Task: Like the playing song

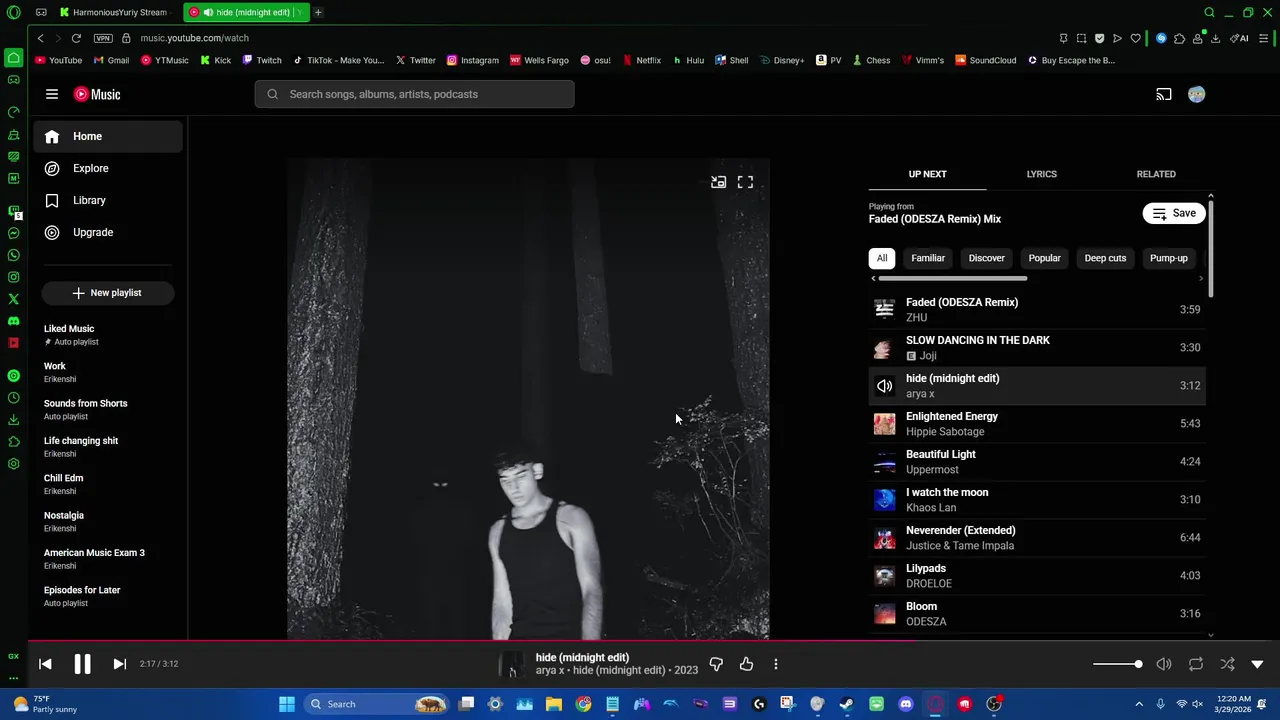Action: click(746, 664)
